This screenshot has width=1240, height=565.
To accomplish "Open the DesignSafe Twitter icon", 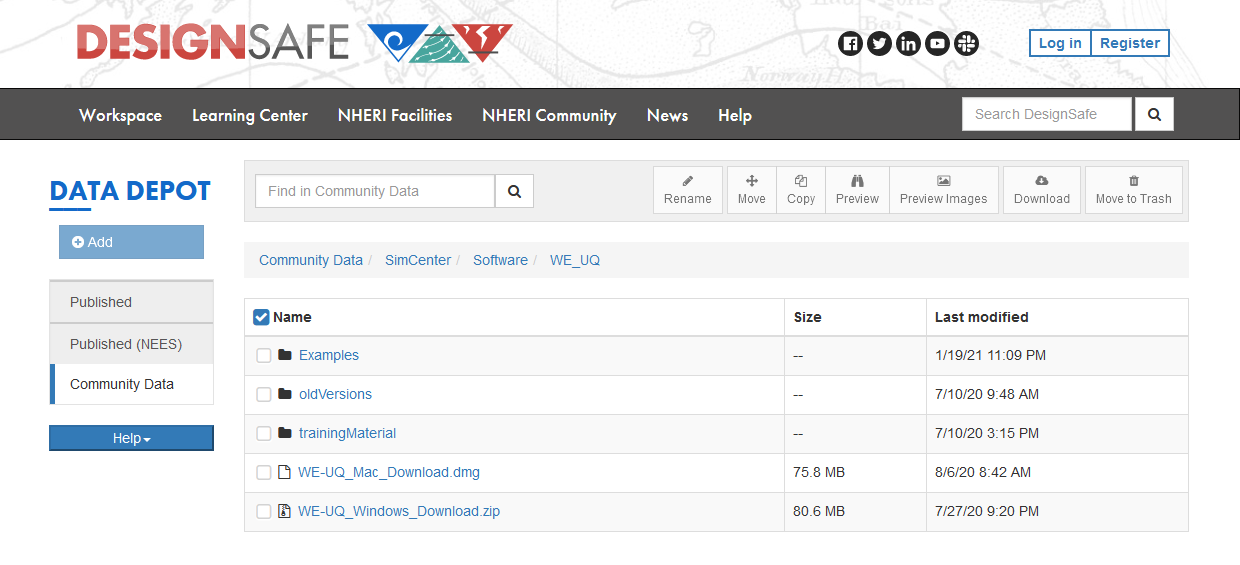I will point(879,43).
